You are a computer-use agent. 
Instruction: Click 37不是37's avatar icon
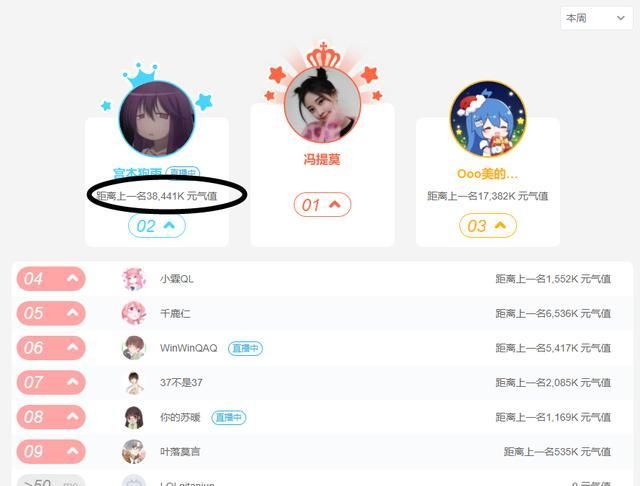click(x=134, y=383)
